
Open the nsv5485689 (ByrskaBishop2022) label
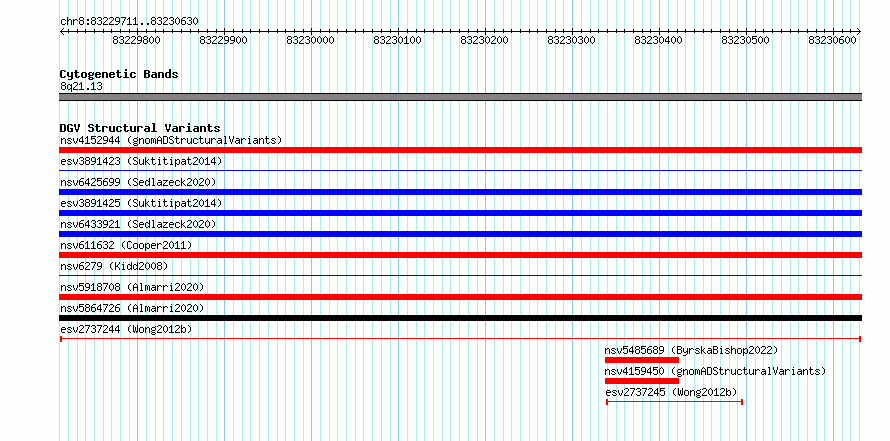(691, 350)
